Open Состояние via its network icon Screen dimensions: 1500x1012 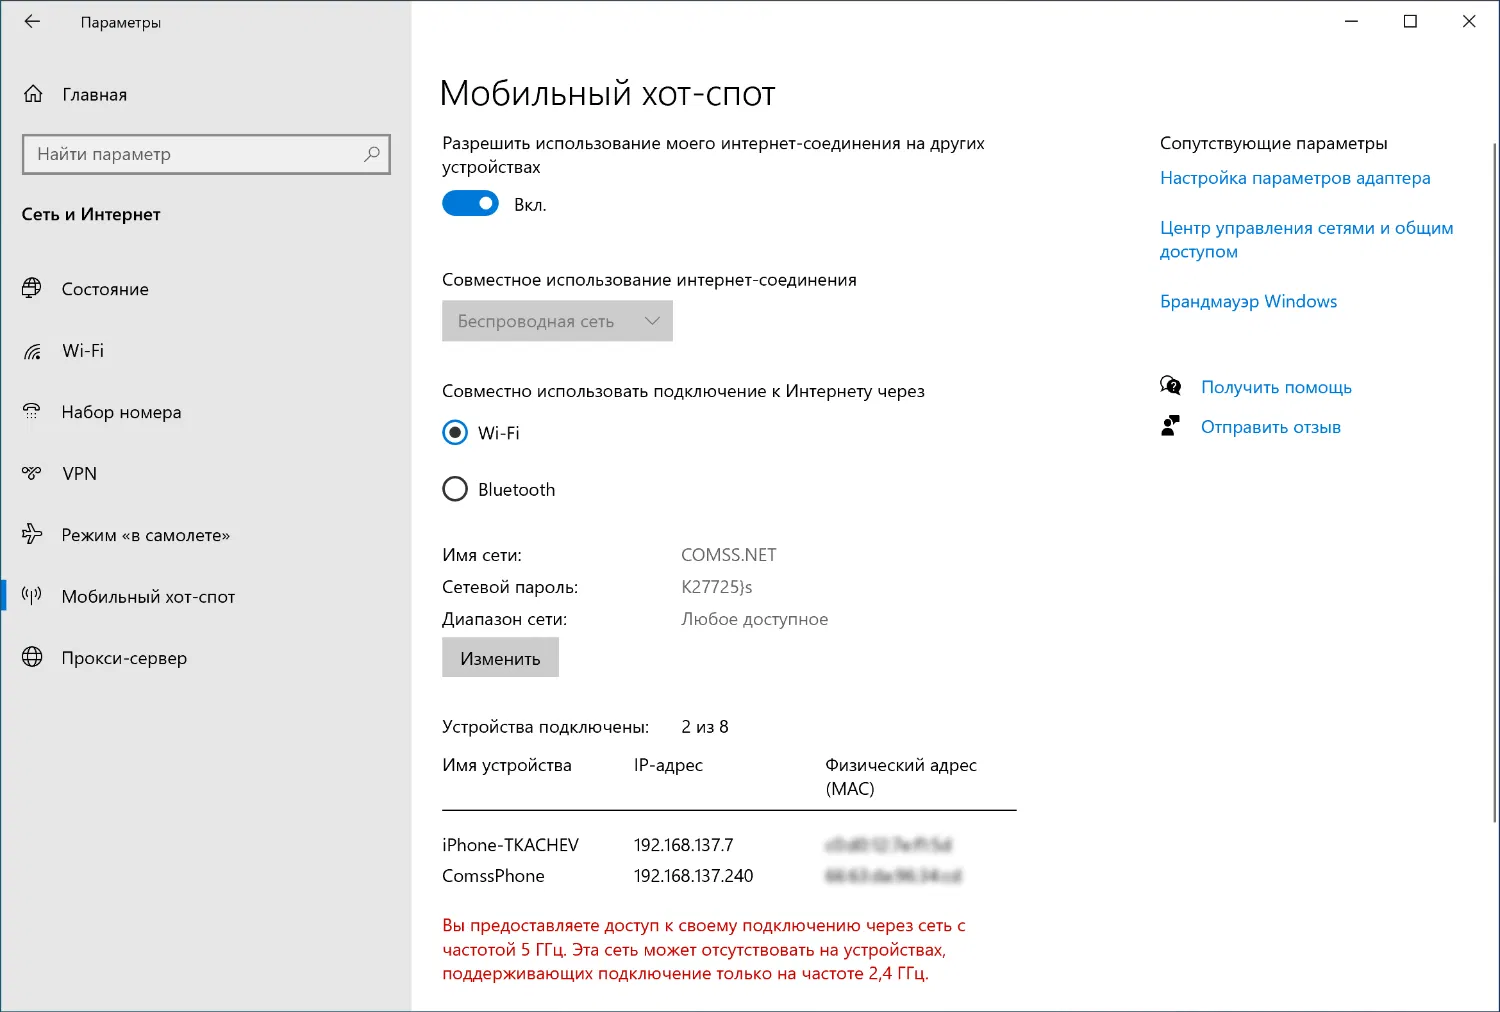(32, 289)
